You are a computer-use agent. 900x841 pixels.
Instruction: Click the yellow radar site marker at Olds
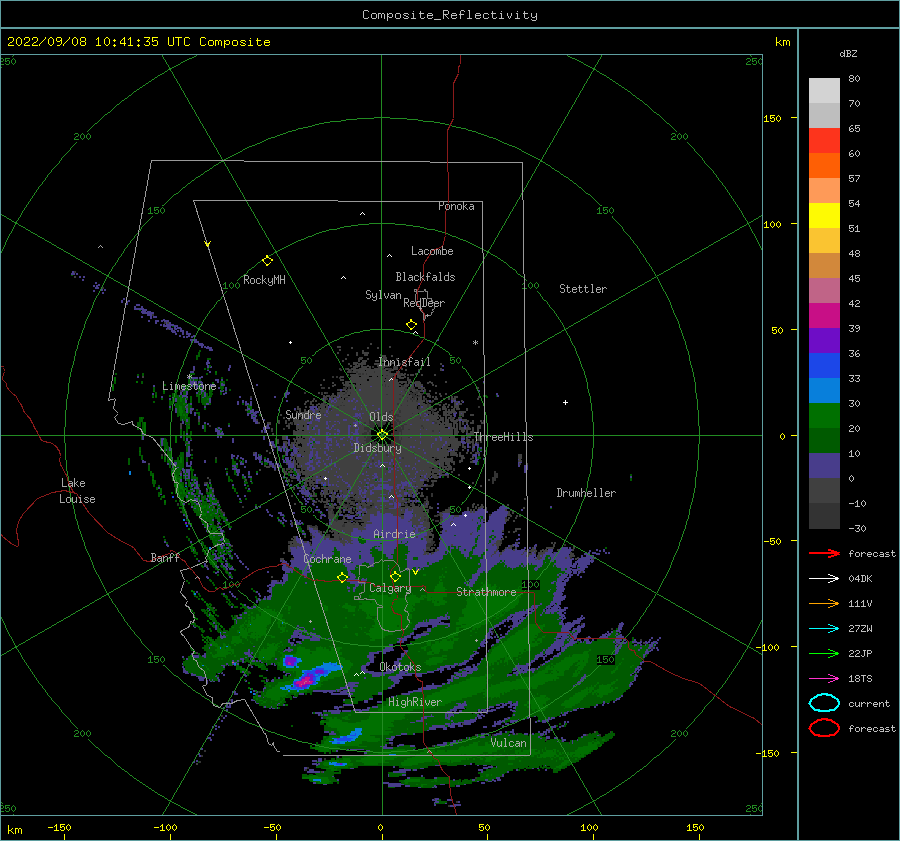(x=382, y=435)
